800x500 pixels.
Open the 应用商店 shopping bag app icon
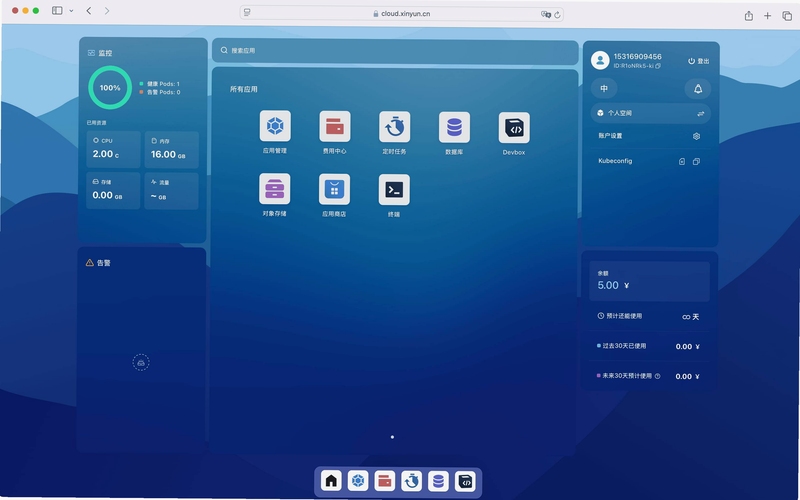[x=334, y=189]
